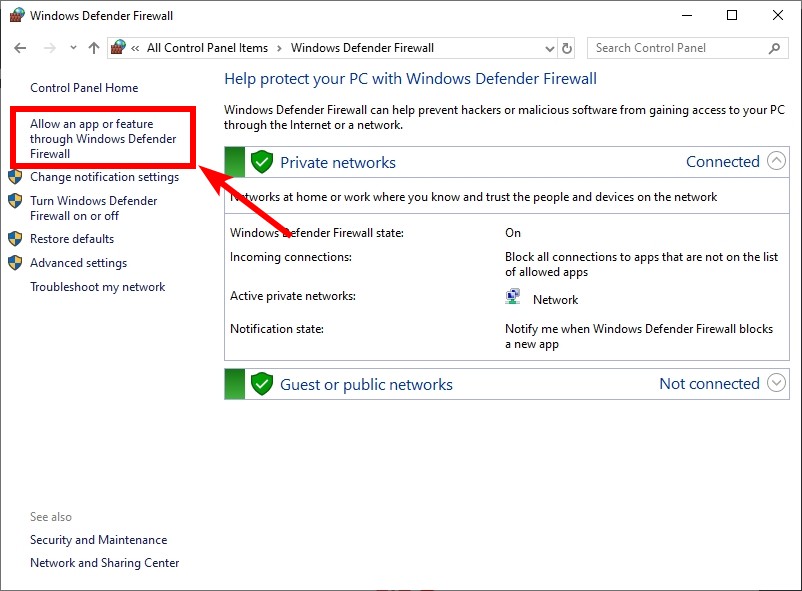Click the search magnifier icon
Screen dimensions: 802x591
pyautogui.click(x=774, y=48)
